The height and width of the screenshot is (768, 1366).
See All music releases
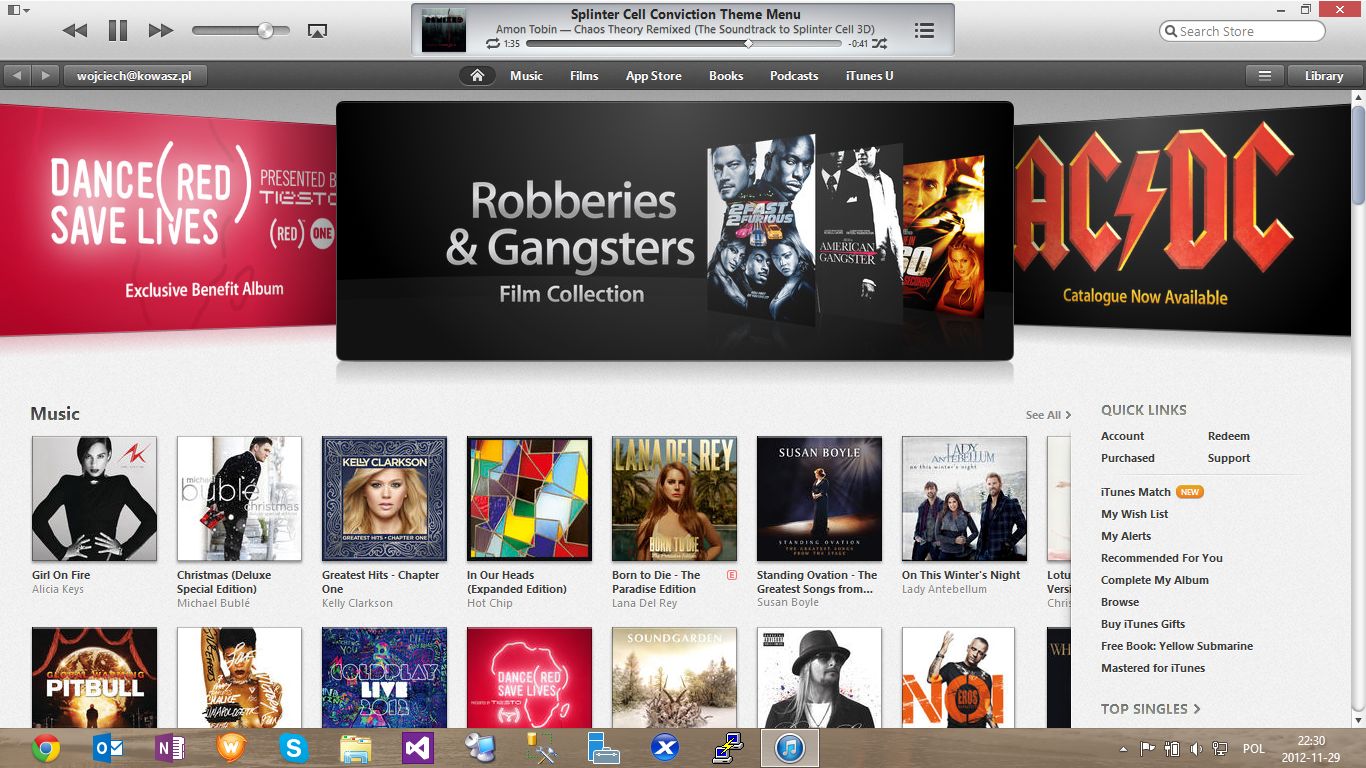click(x=1048, y=415)
